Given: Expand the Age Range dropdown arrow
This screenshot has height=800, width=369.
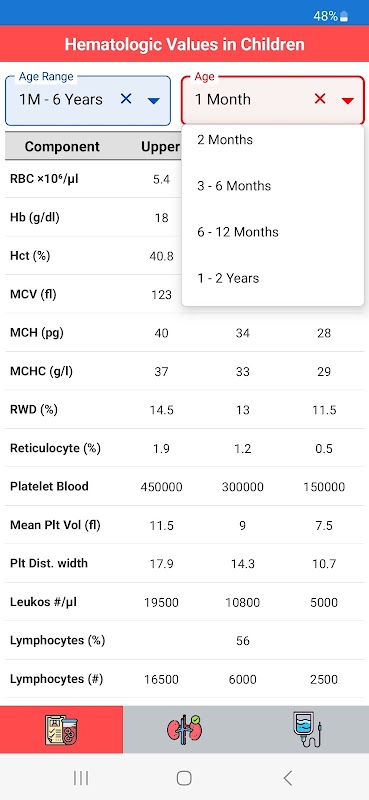Looking at the screenshot, I should (x=154, y=101).
